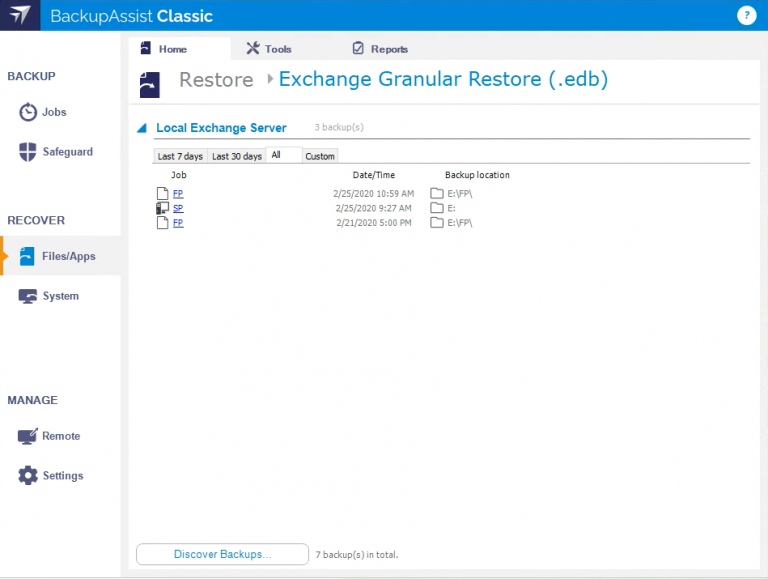Filter backups to Last 7 days
This screenshot has width=768, height=579.
[x=180, y=156]
